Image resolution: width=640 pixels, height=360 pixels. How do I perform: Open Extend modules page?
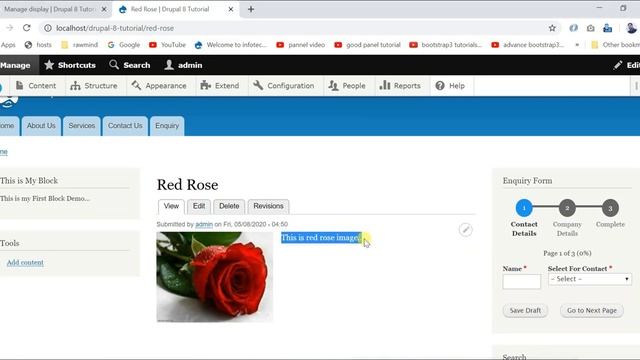coord(220,86)
